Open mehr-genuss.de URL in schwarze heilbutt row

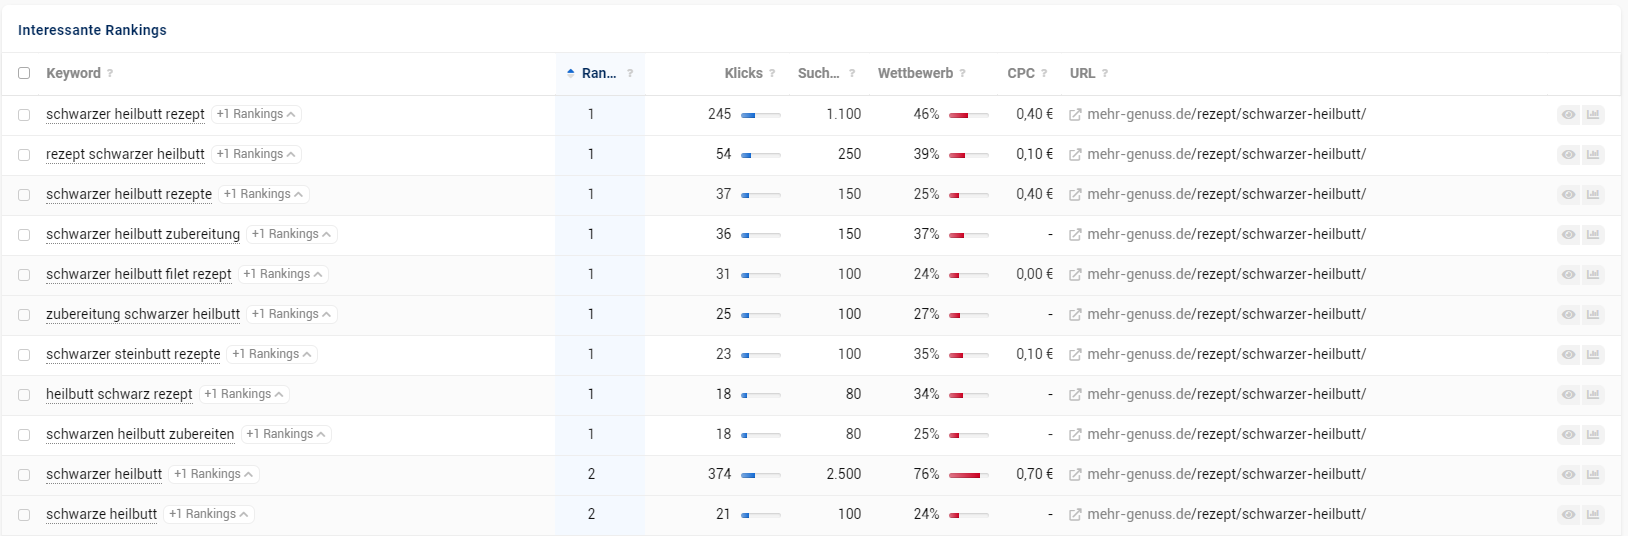point(1226,514)
